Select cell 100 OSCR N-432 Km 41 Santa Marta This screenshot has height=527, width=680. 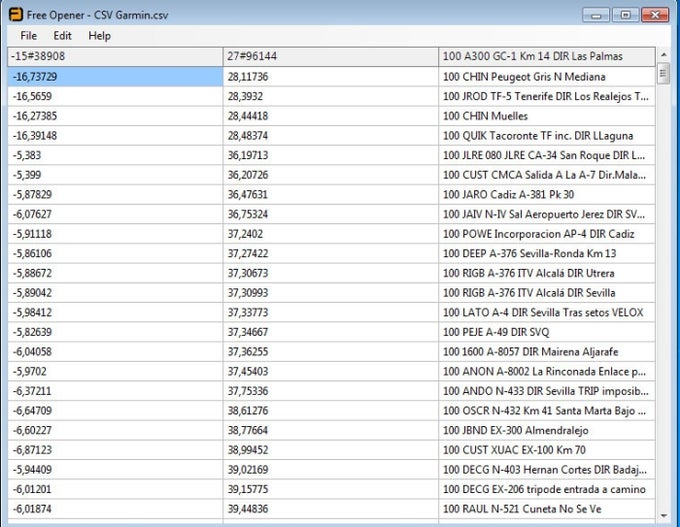pyautogui.click(x=547, y=411)
